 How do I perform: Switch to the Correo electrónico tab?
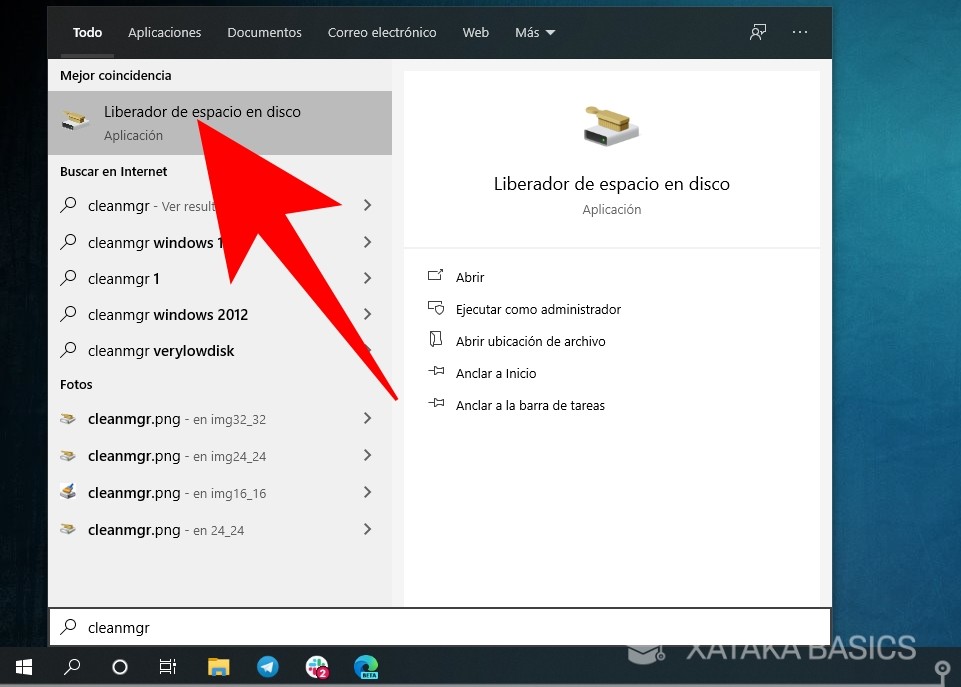click(x=382, y=32)
